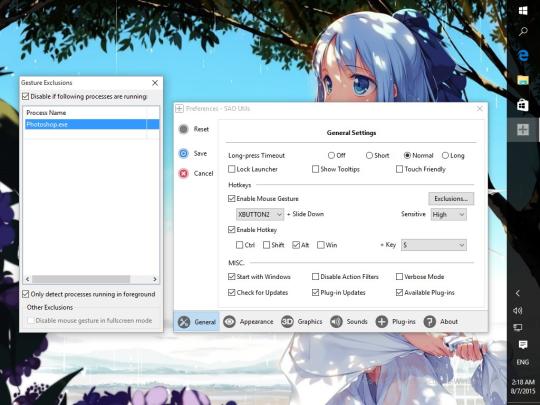Image resolution: width=540 pixels, height=405 pixels.
Task: Open the Plug-ins tab
Action: [x=395, y=322]
